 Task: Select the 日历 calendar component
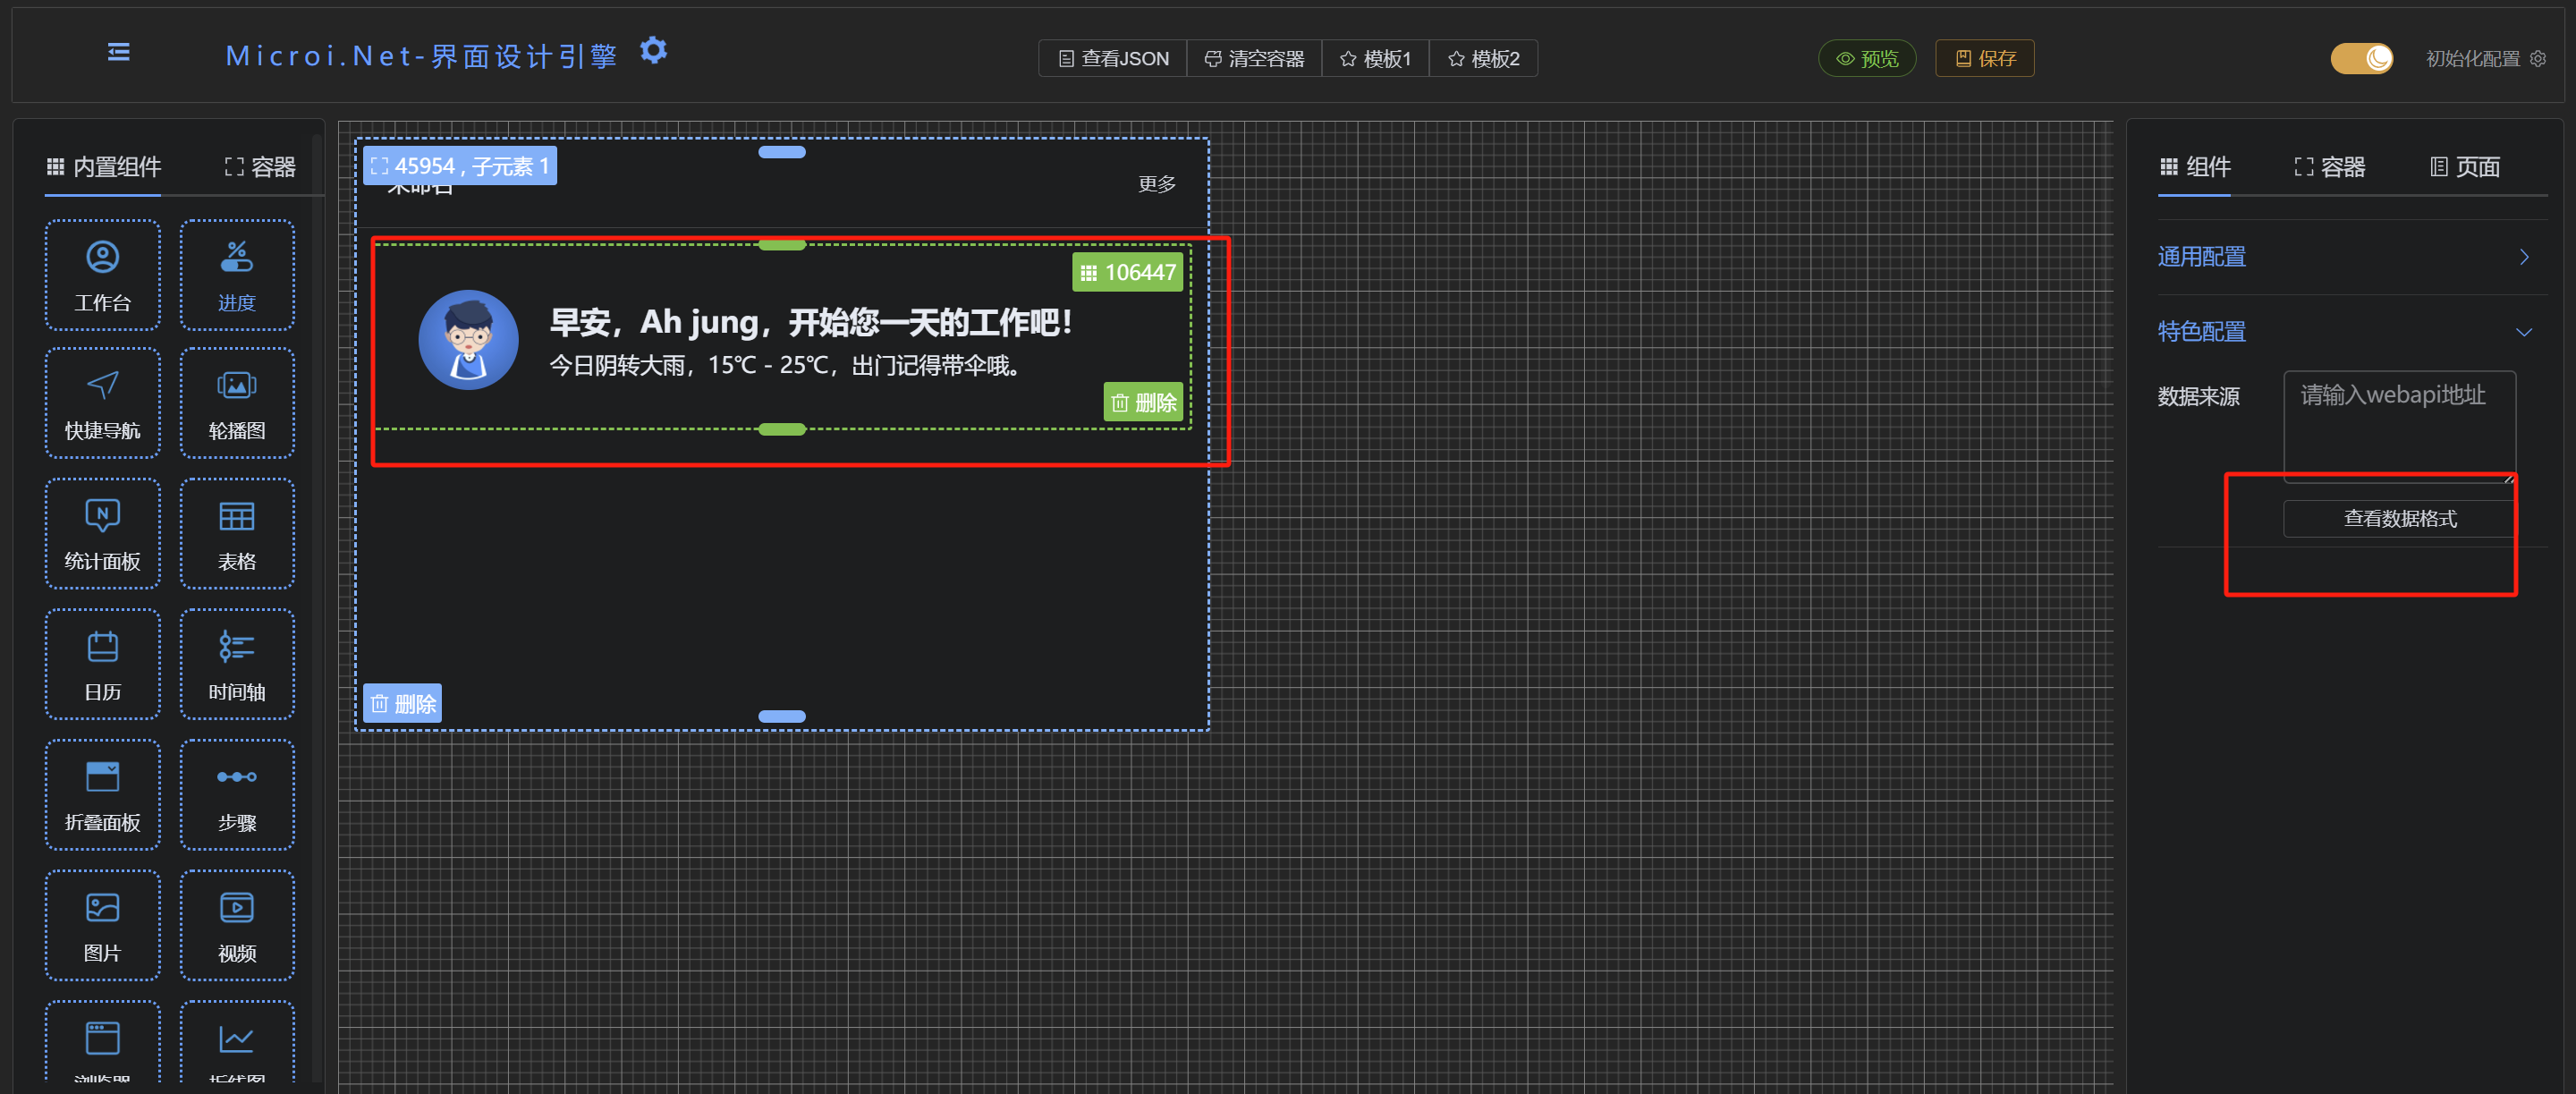[102, 664]
